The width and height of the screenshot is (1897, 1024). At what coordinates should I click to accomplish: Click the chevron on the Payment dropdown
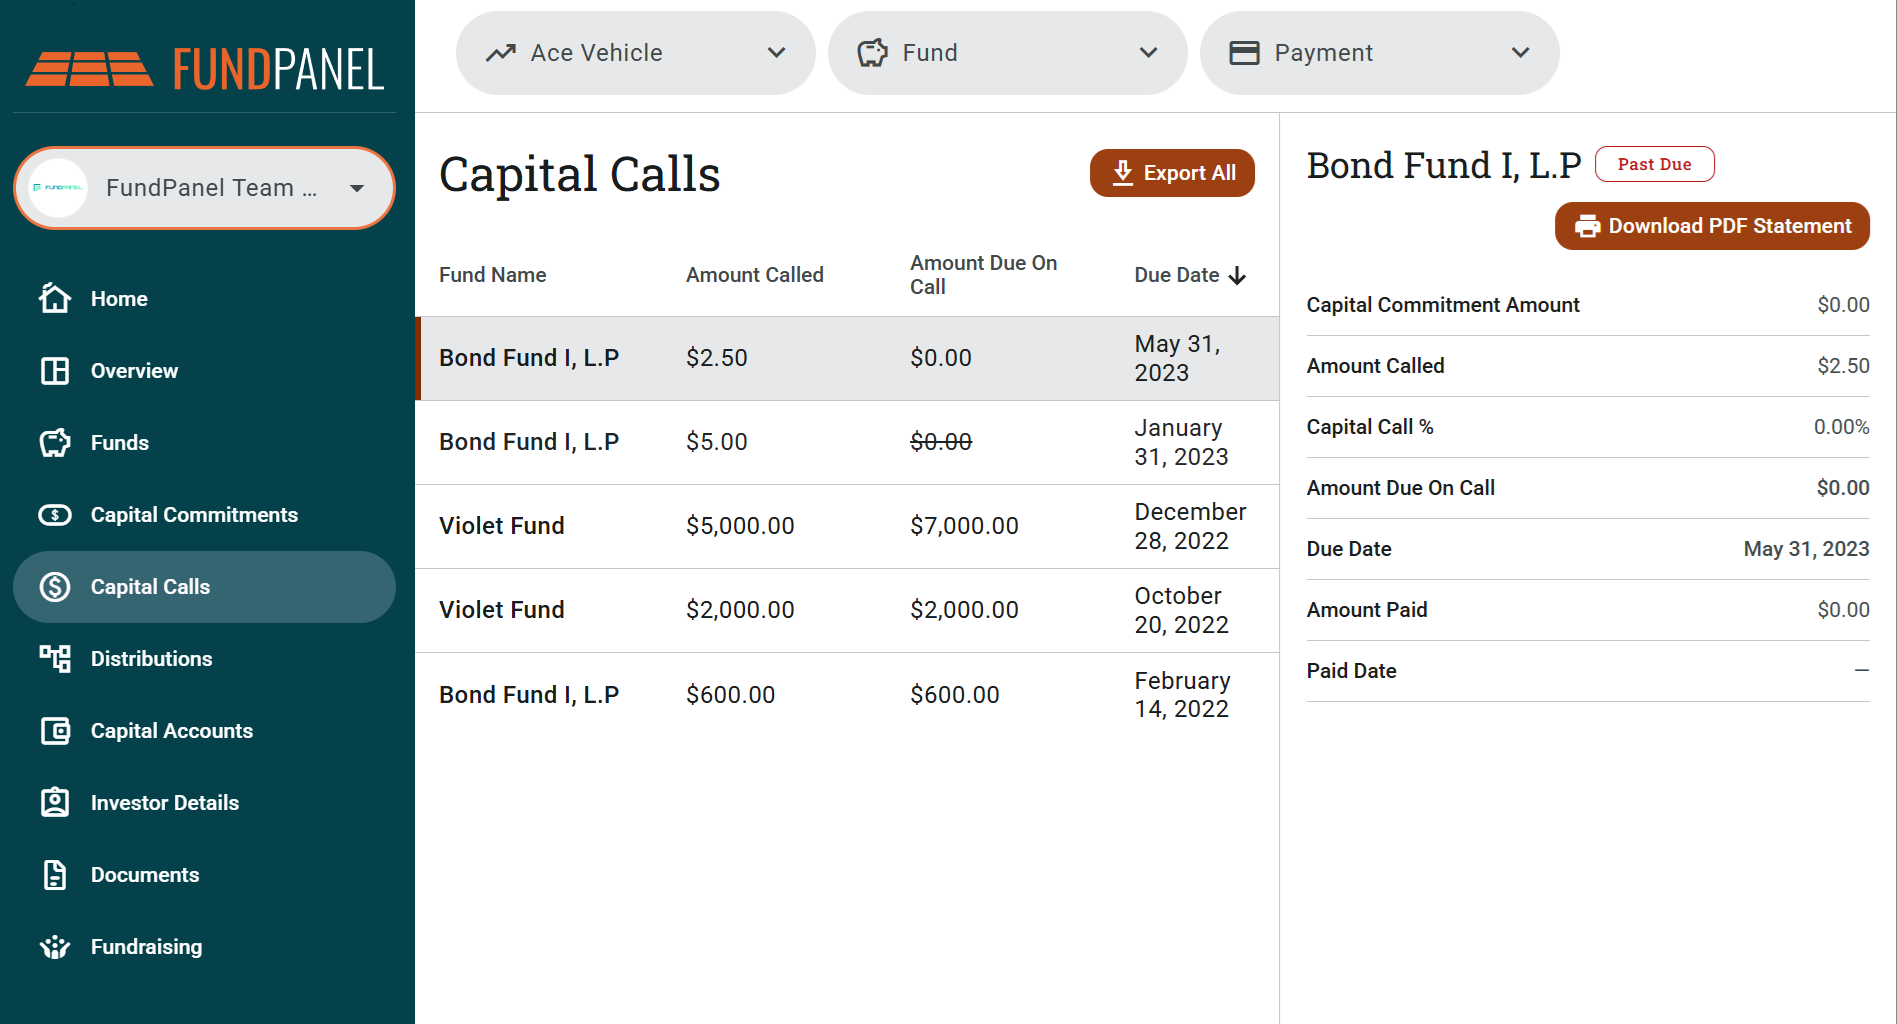[1521, 53]
